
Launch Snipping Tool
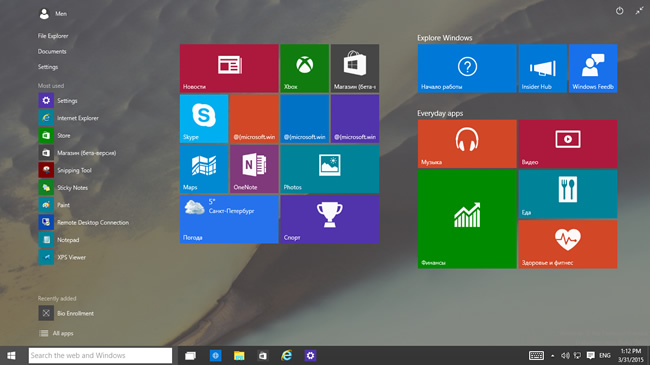(x=65, y=170)
